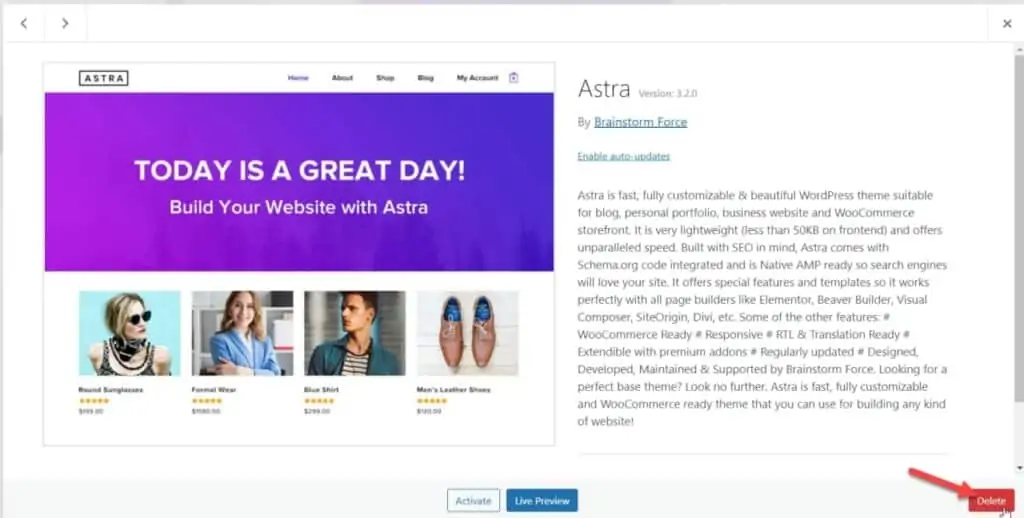Screen dimensions: 1024x518
Task: Click the scrollbar up arrow
Action: [1019, 50]
